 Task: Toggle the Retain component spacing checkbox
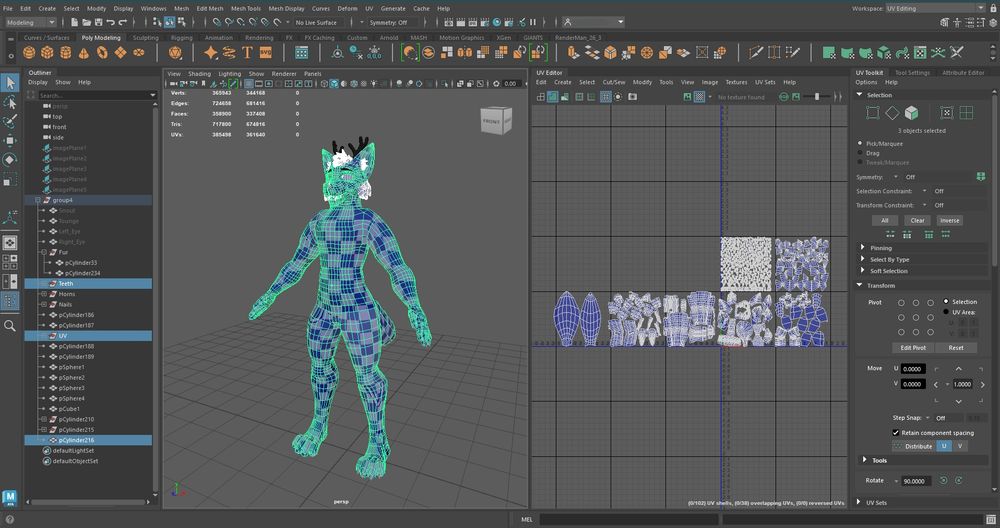click(895, 432)
